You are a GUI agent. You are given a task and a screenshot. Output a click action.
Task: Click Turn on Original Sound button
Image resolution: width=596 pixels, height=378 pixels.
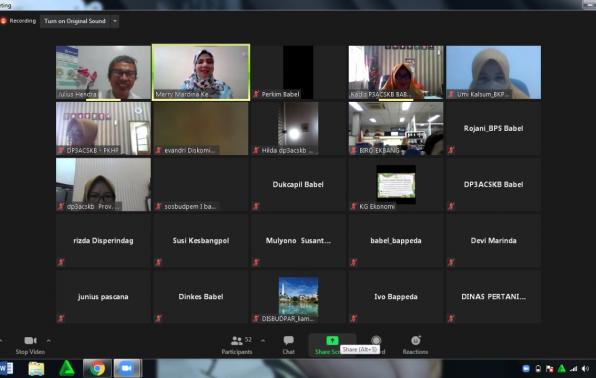(75, 21)
